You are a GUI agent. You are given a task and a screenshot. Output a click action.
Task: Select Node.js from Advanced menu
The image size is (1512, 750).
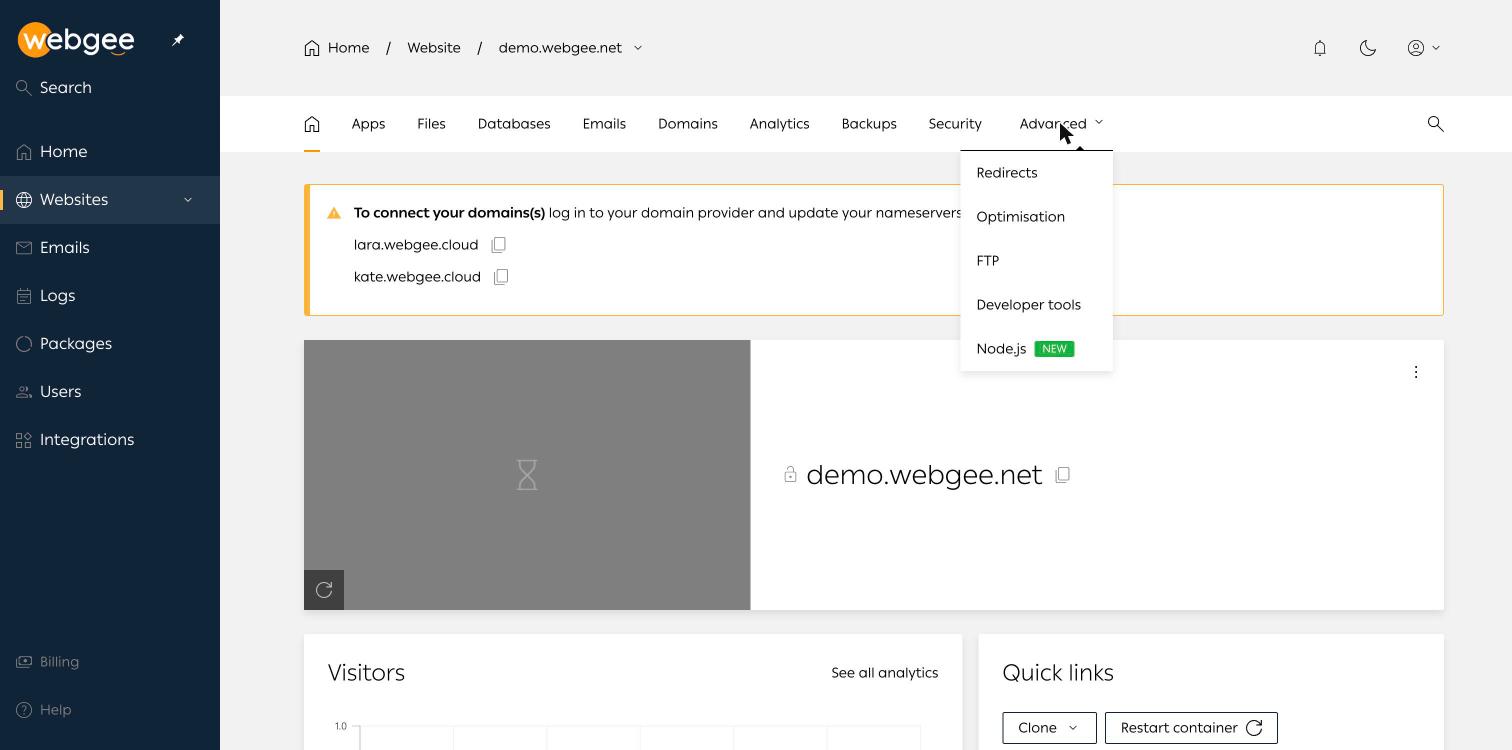point(1036,349)
